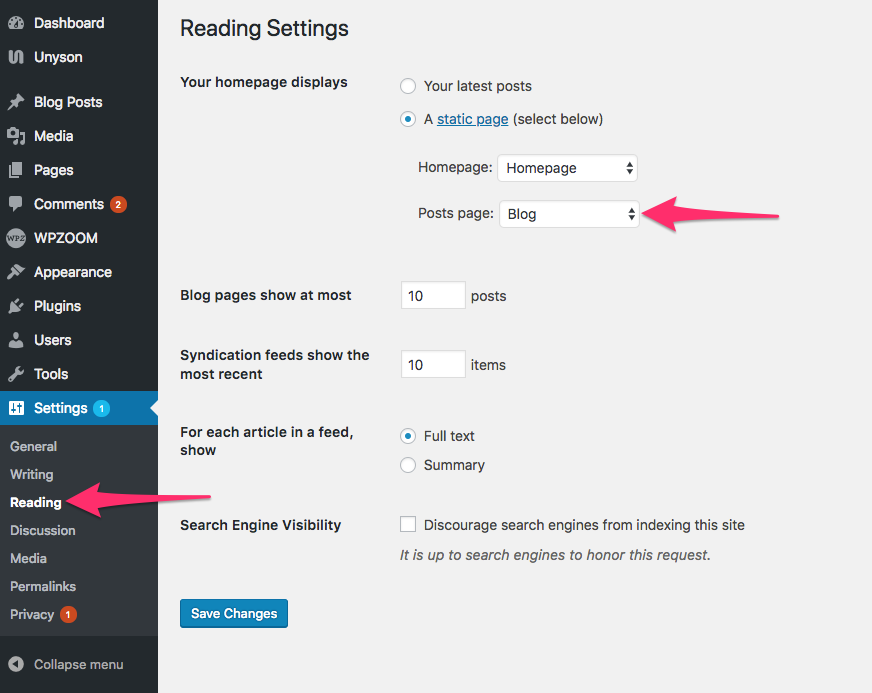Click the WPZOOM logo icon
This screenshot has height=693, width=872.
(16, 238)
